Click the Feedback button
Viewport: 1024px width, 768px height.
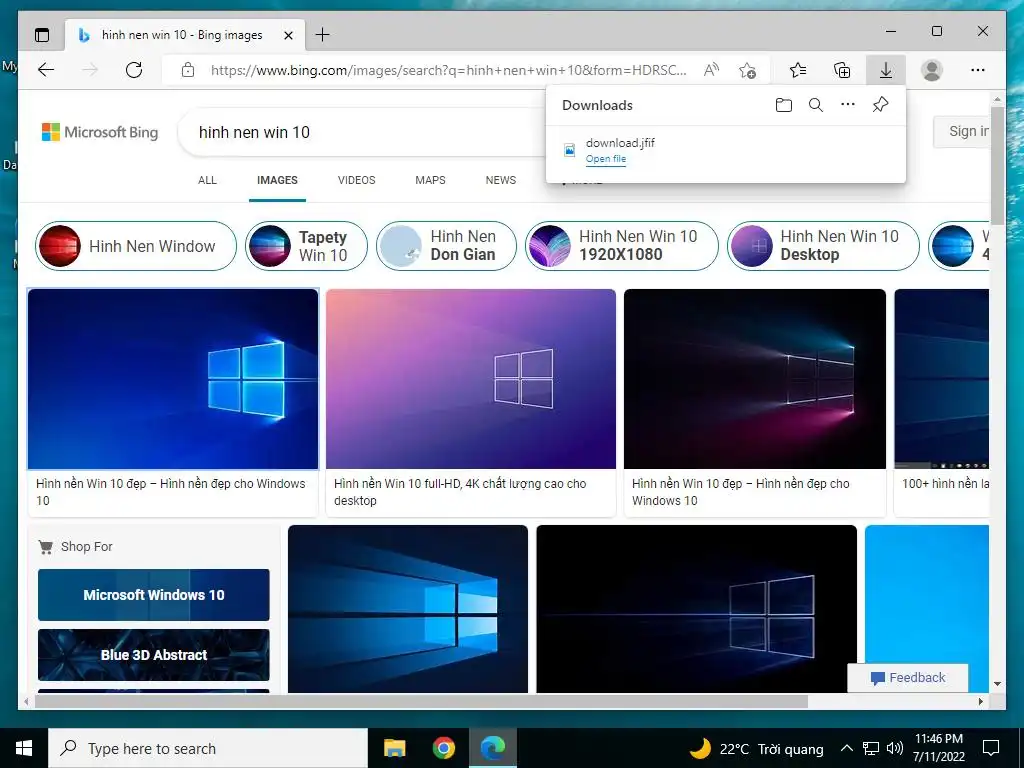[908, 678]
